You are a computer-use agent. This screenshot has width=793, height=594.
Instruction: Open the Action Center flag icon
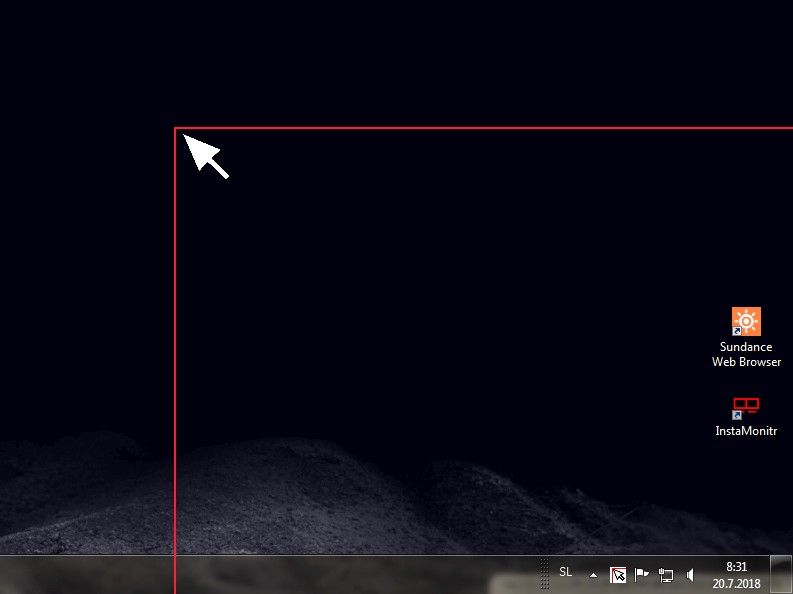tap(642, 575)
